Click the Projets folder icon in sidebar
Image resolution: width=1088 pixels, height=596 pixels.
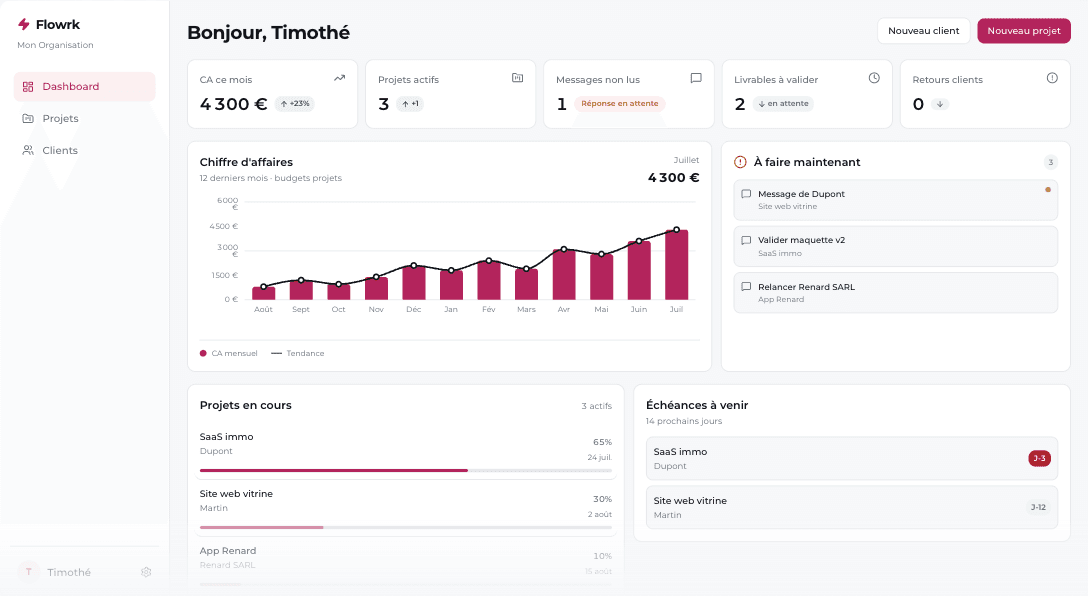click(x=28, y=119)
